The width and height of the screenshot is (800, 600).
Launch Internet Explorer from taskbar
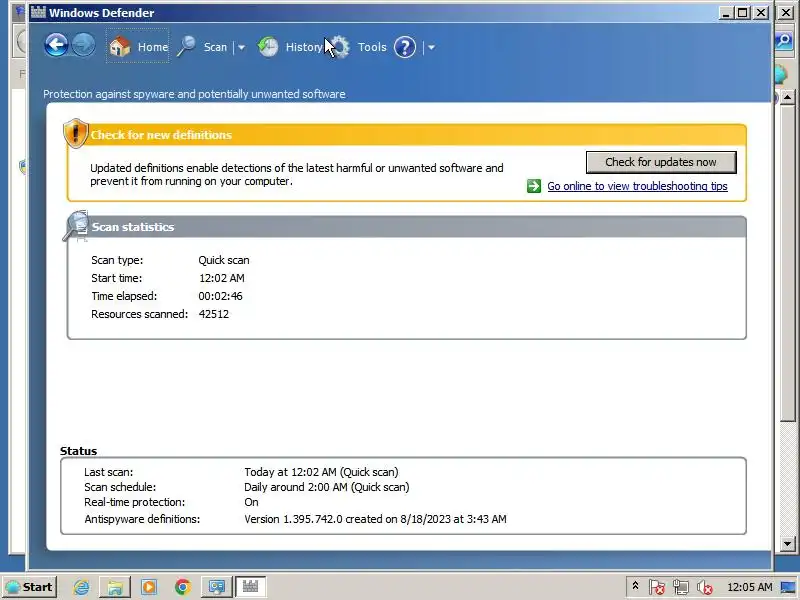(81, 587)
